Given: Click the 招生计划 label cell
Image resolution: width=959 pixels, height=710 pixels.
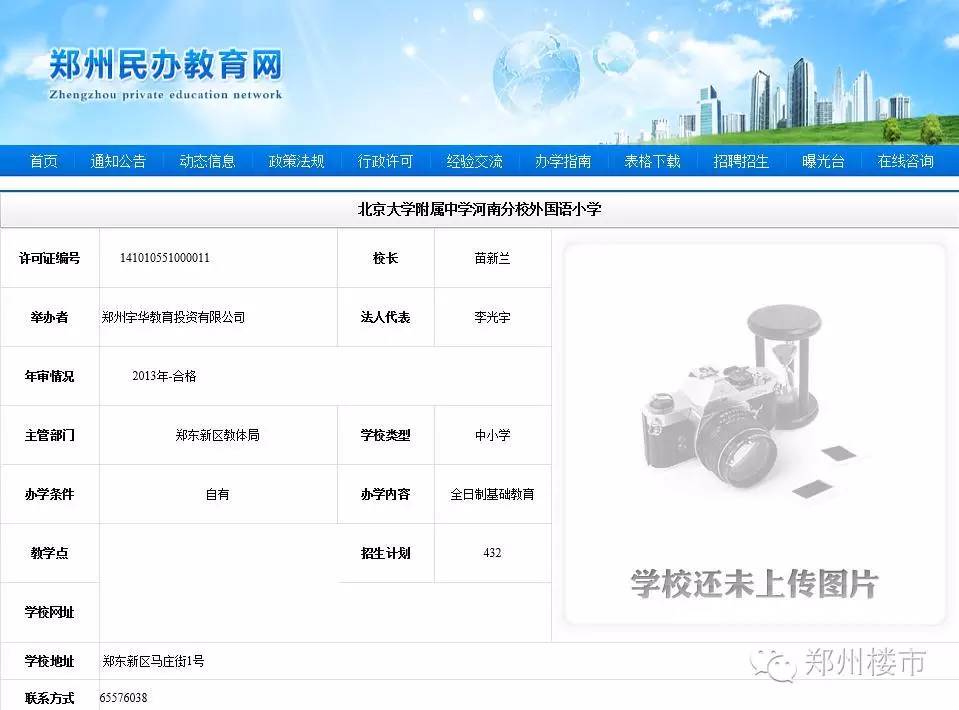Looking at the screenshot, I should [385, 553].
